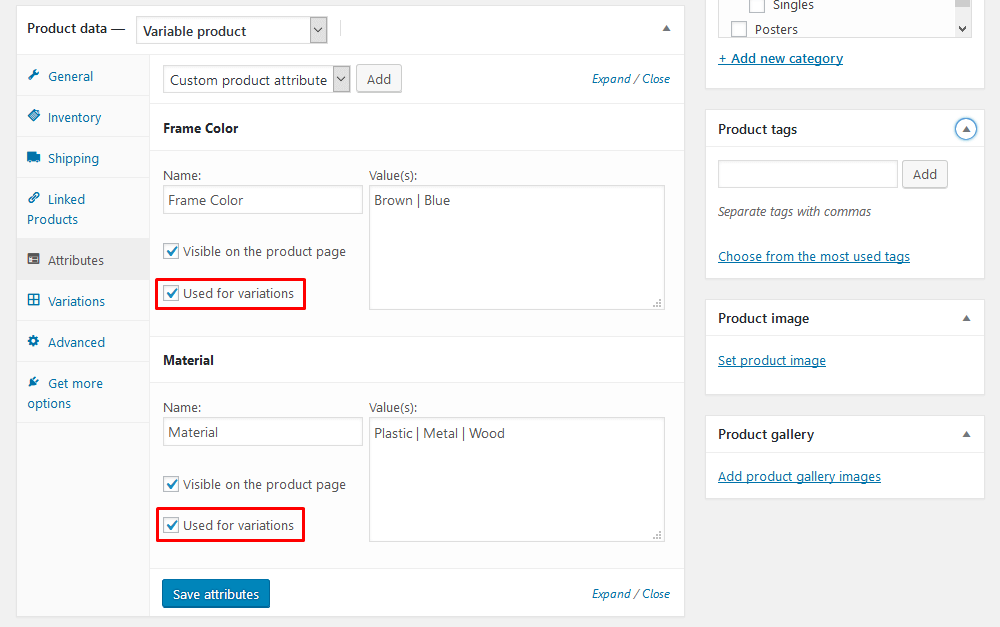Collapse the Product tags panel

pos(965,128)
